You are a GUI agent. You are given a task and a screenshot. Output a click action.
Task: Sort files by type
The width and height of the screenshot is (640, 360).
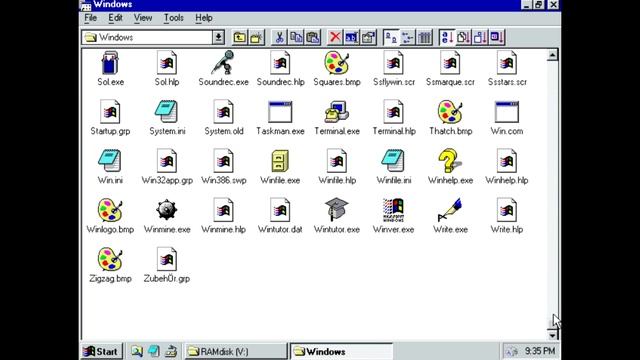(x=463, y=38)
